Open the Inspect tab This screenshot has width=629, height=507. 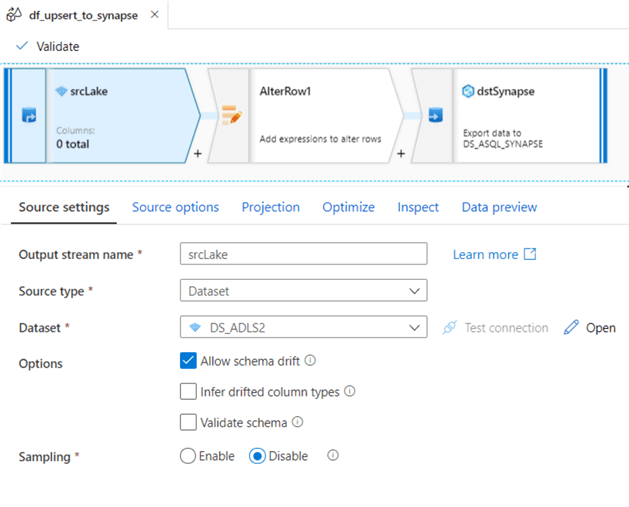[x=418, y=207]
